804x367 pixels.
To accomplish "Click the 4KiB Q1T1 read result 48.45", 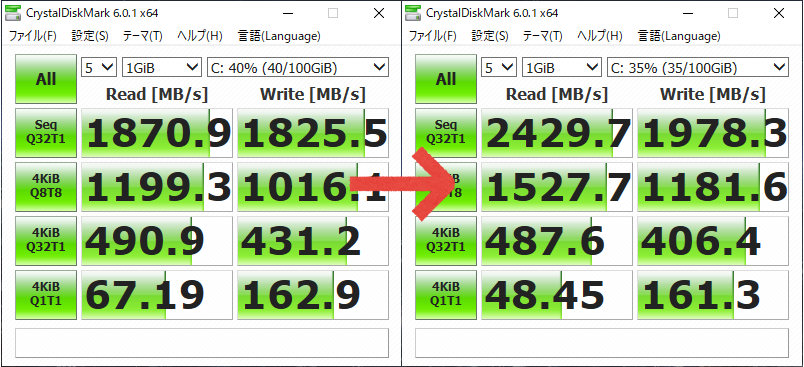I will [x=557, y=295].
